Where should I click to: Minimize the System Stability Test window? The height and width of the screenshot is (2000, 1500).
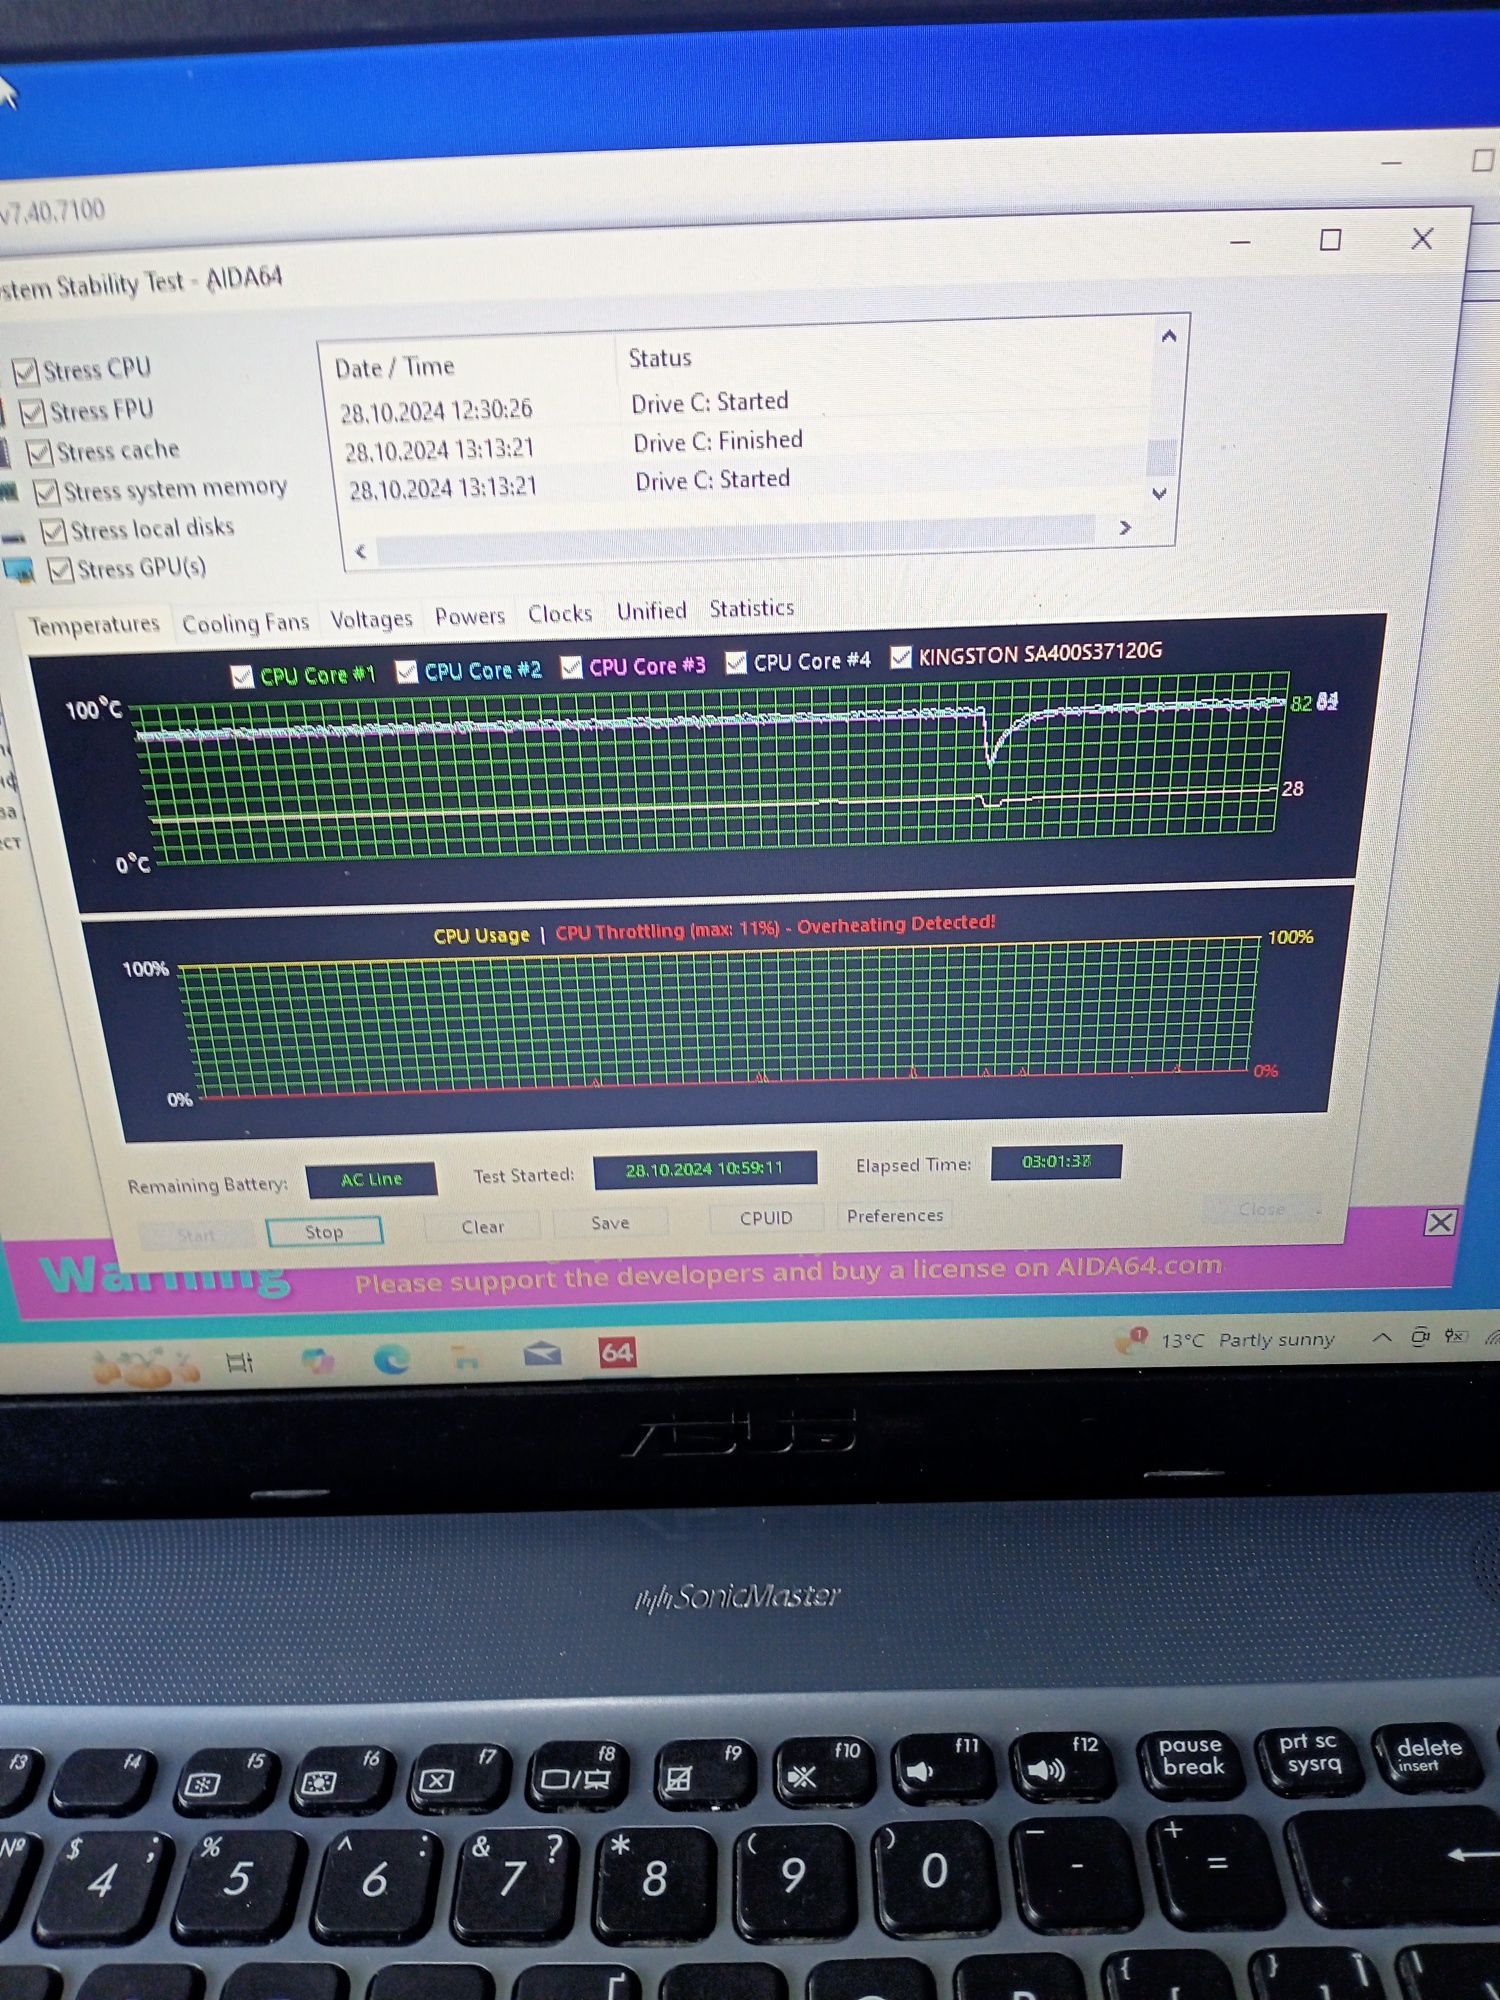click(1240, 242)
